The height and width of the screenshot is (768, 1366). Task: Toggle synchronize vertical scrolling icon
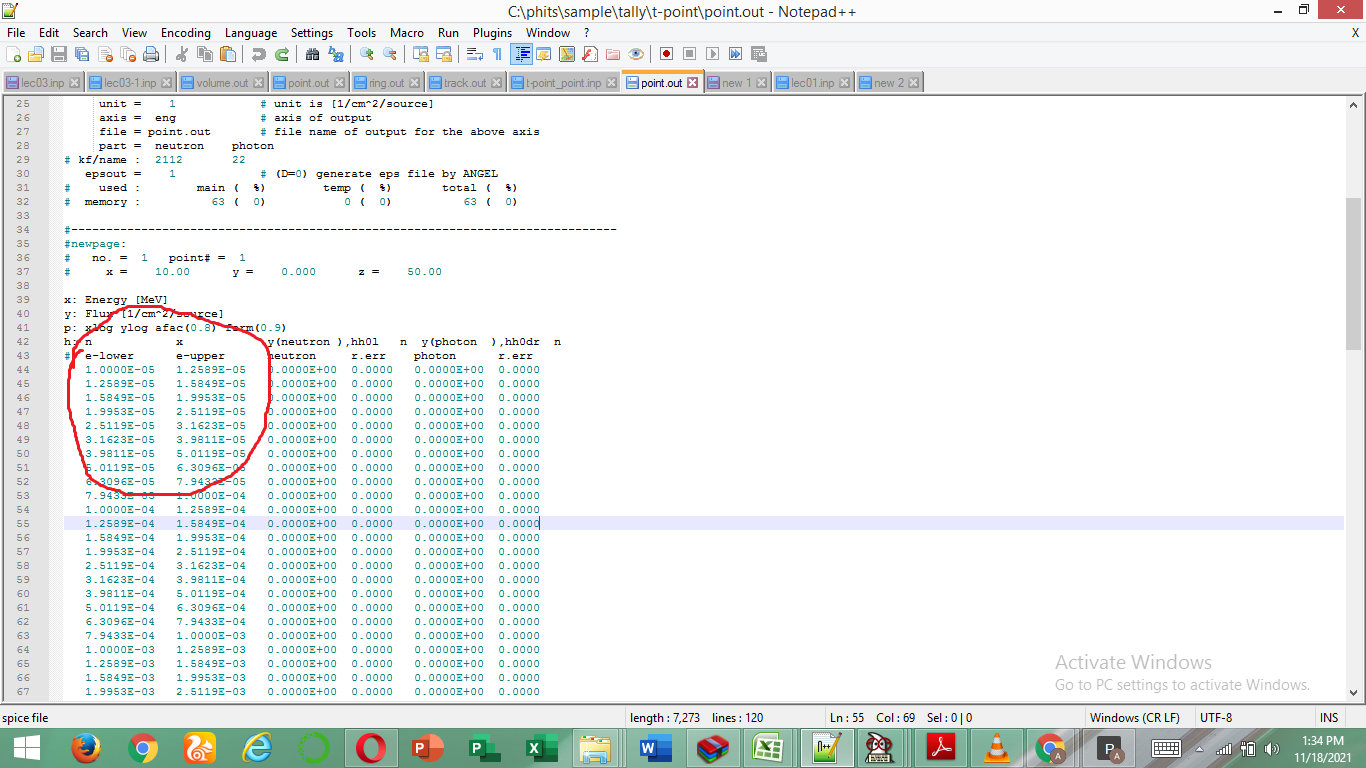tap(421, 54)
